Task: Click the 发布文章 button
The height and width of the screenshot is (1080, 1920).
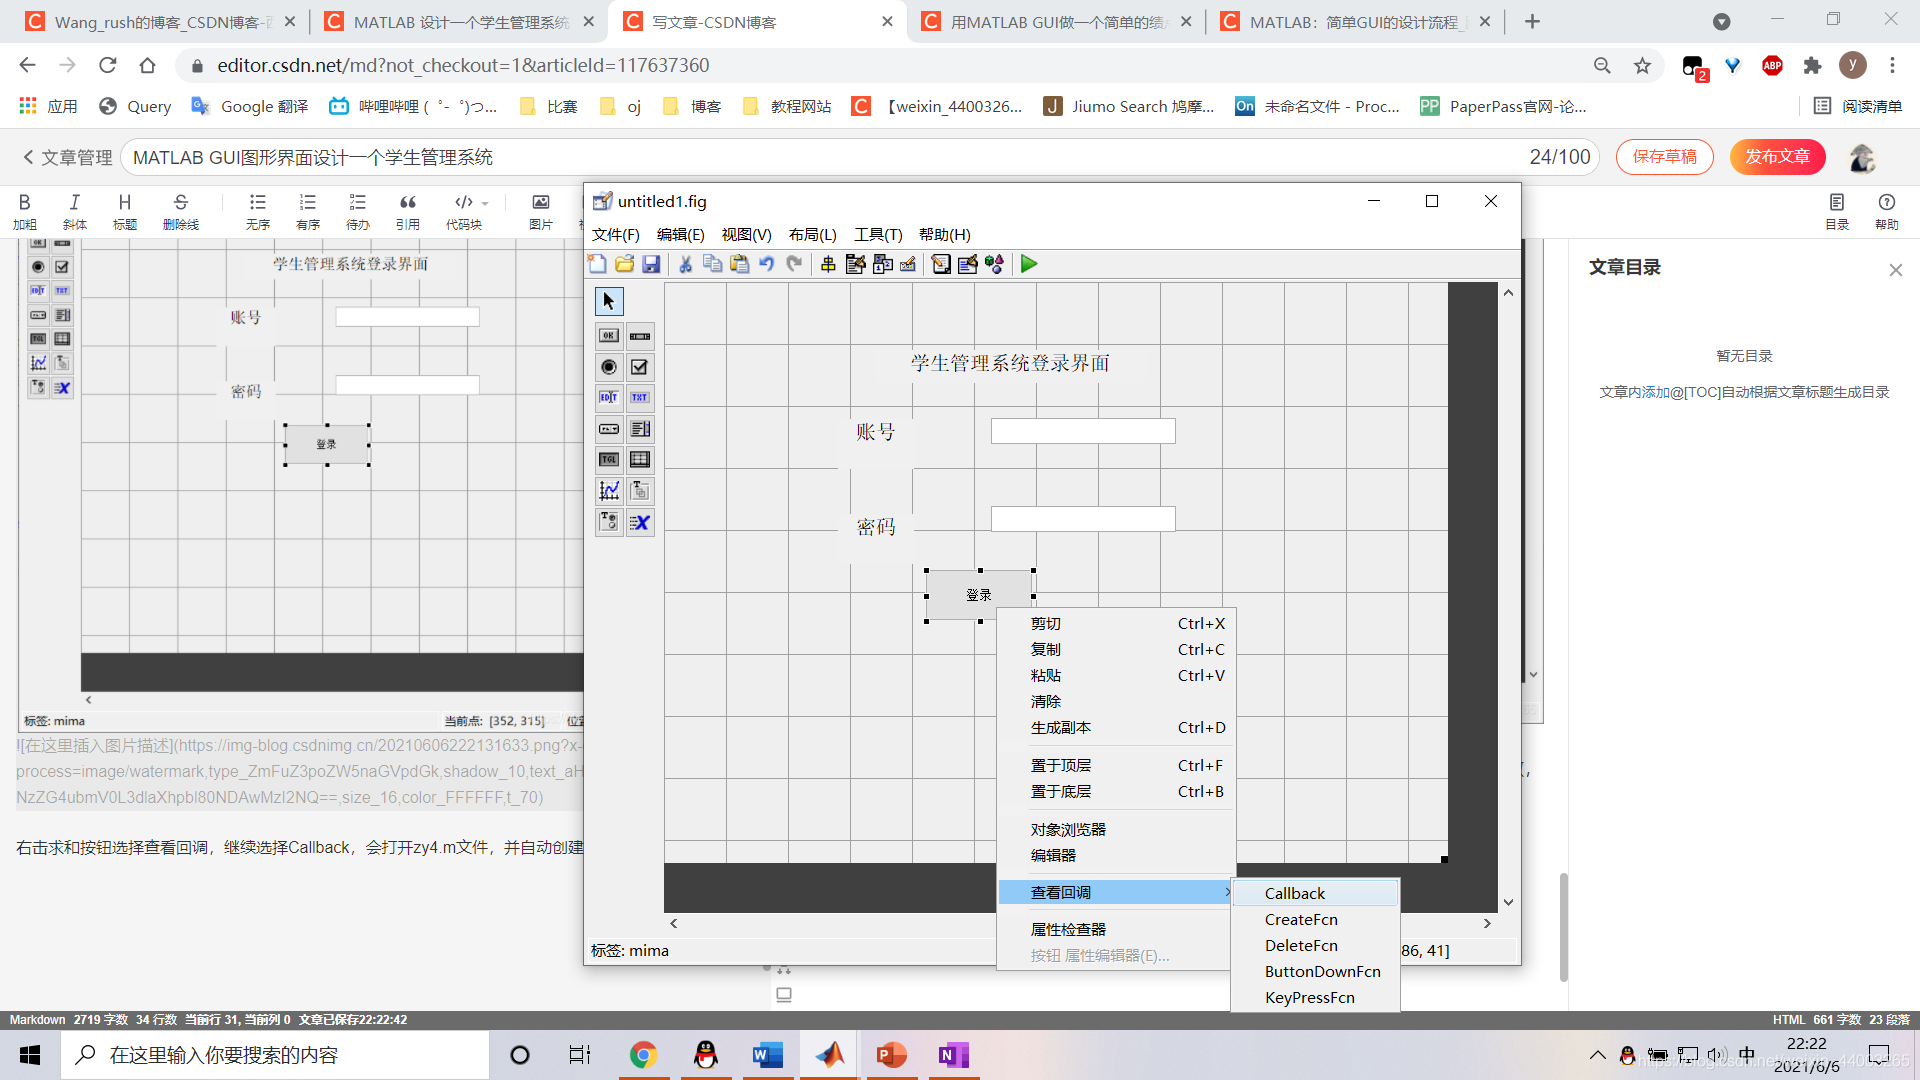Action: (1777, 157)
